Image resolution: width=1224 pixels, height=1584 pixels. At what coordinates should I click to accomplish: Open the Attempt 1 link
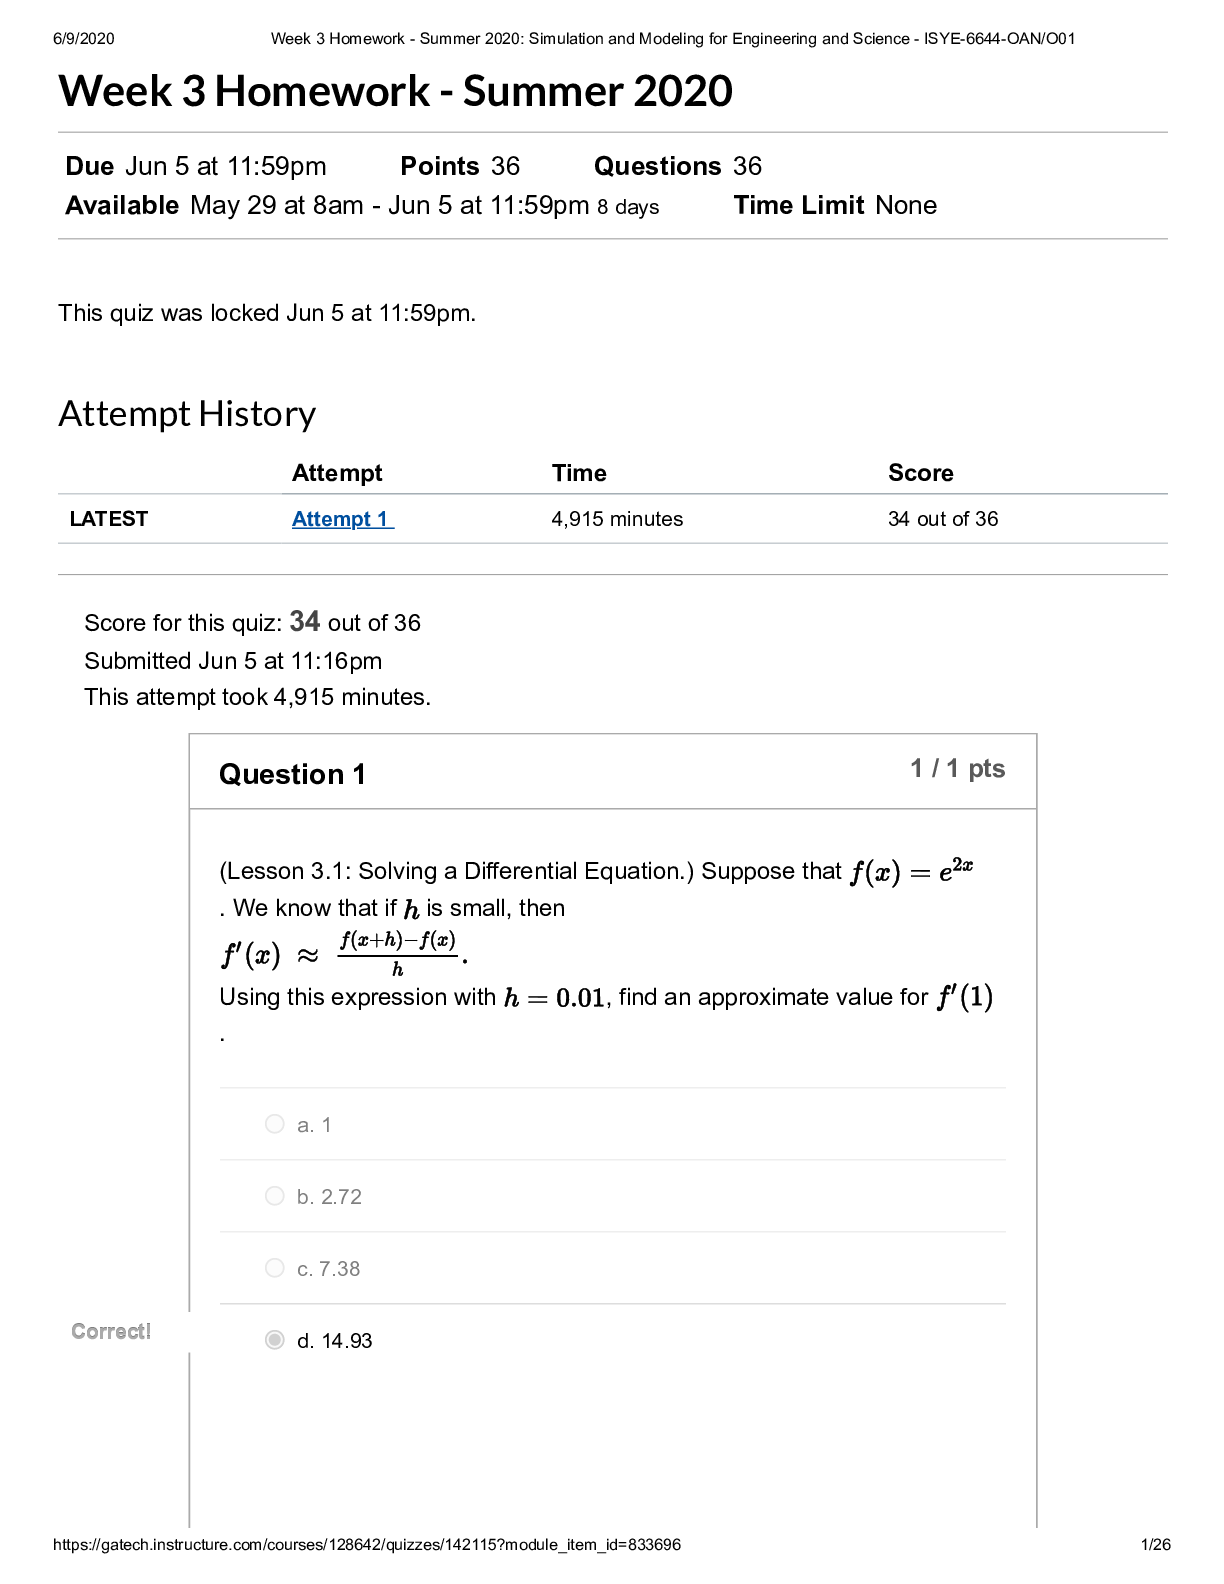click(342, 519)
